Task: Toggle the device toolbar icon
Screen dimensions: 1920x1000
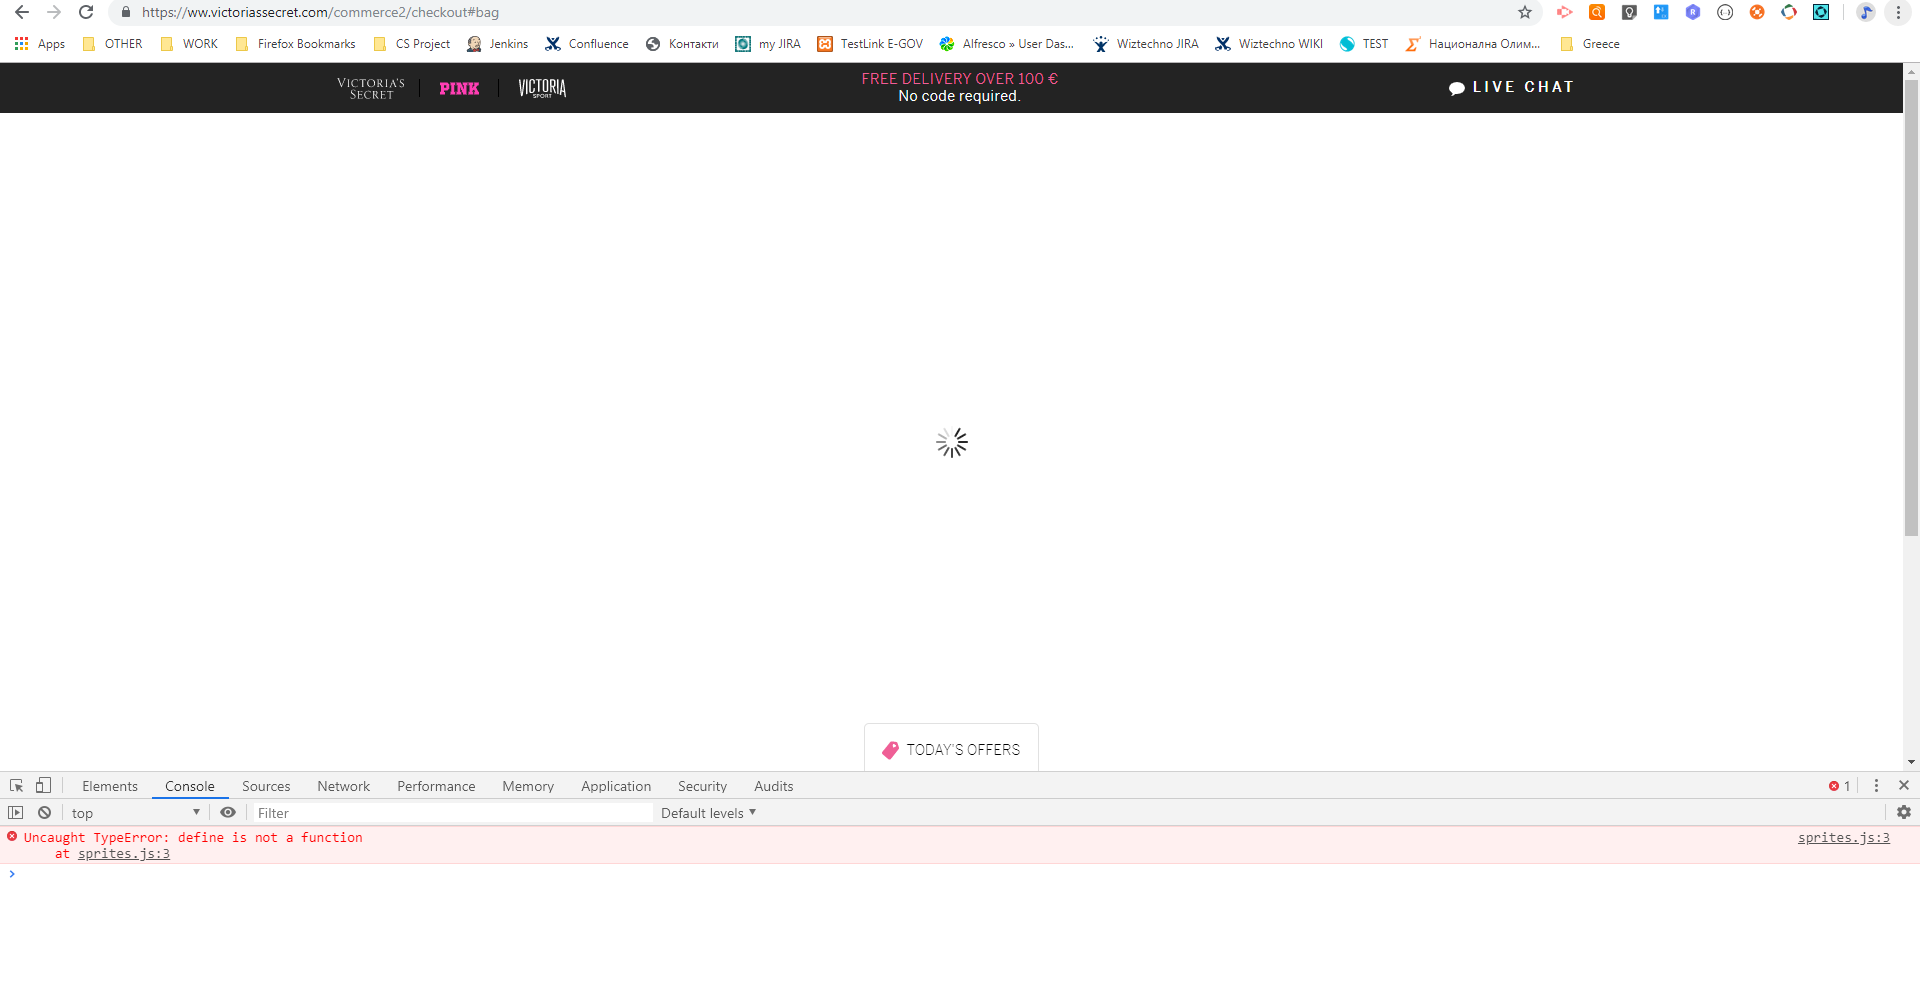Action: coord(43,786)
